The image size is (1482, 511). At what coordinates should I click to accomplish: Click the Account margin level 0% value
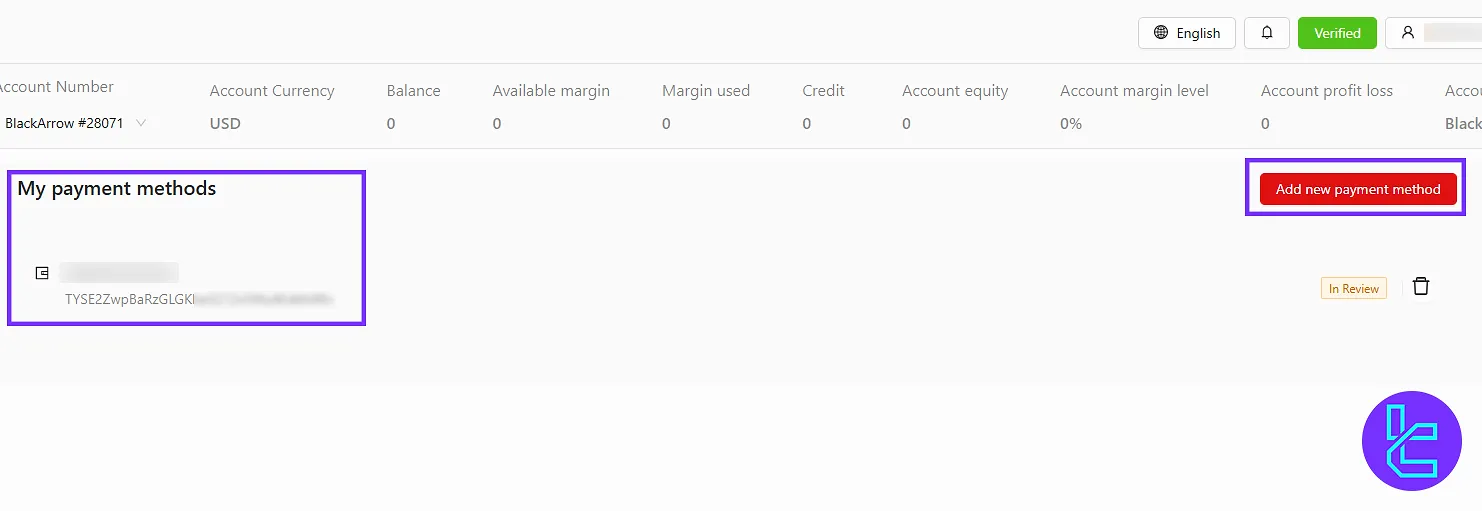(1070, 124)
